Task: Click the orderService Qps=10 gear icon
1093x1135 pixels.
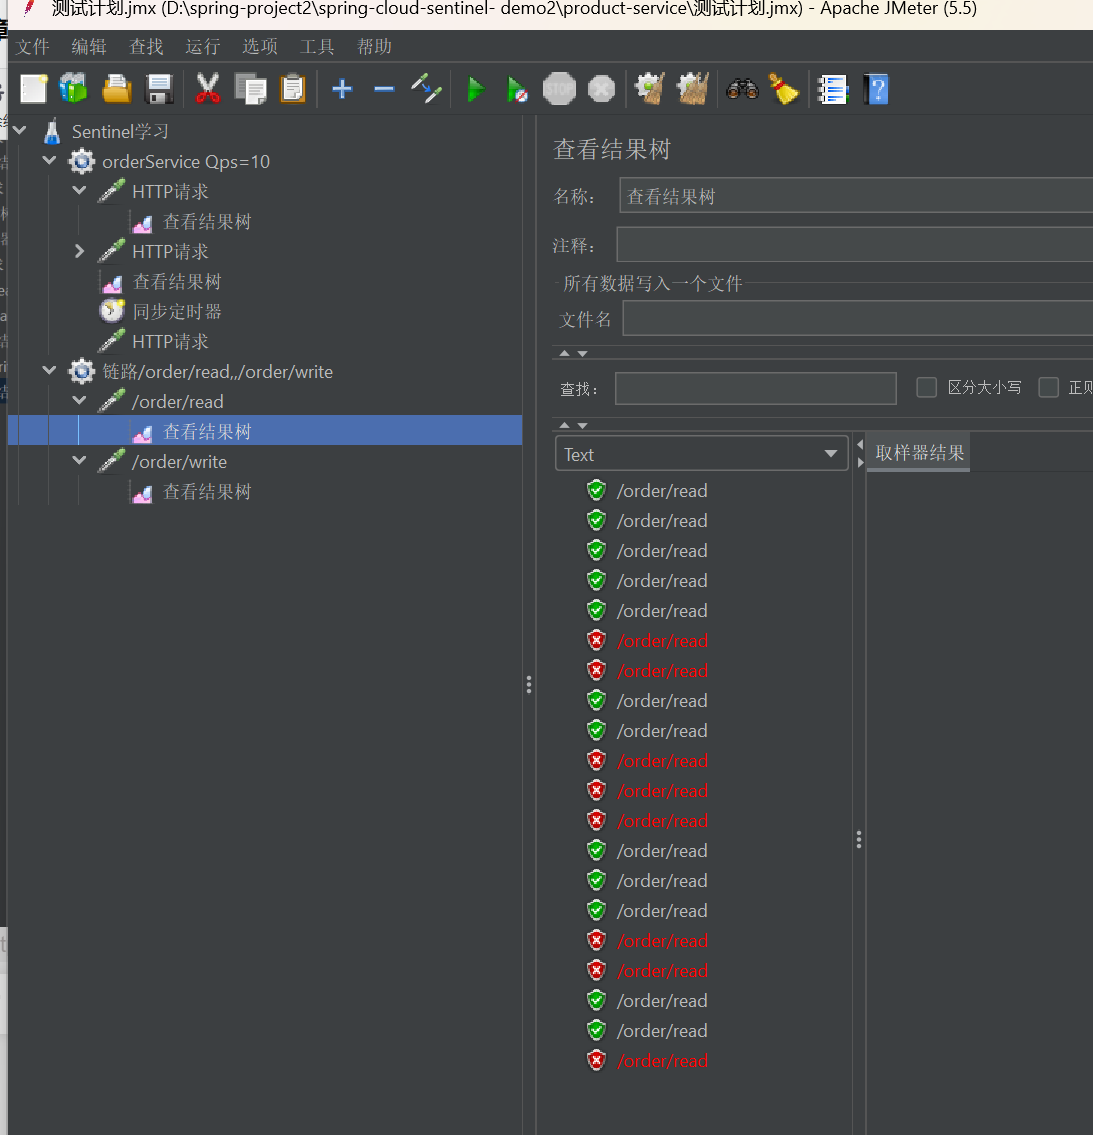Action: click(x=82, y=161)
